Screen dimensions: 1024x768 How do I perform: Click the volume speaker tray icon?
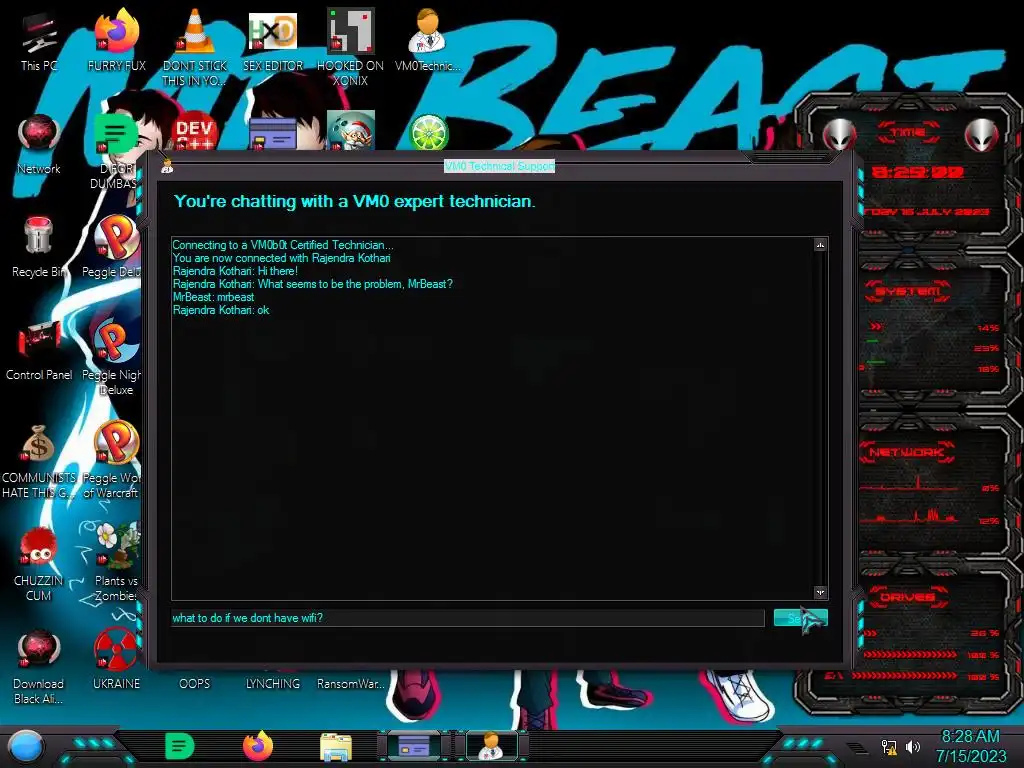(x=913, y=746)
